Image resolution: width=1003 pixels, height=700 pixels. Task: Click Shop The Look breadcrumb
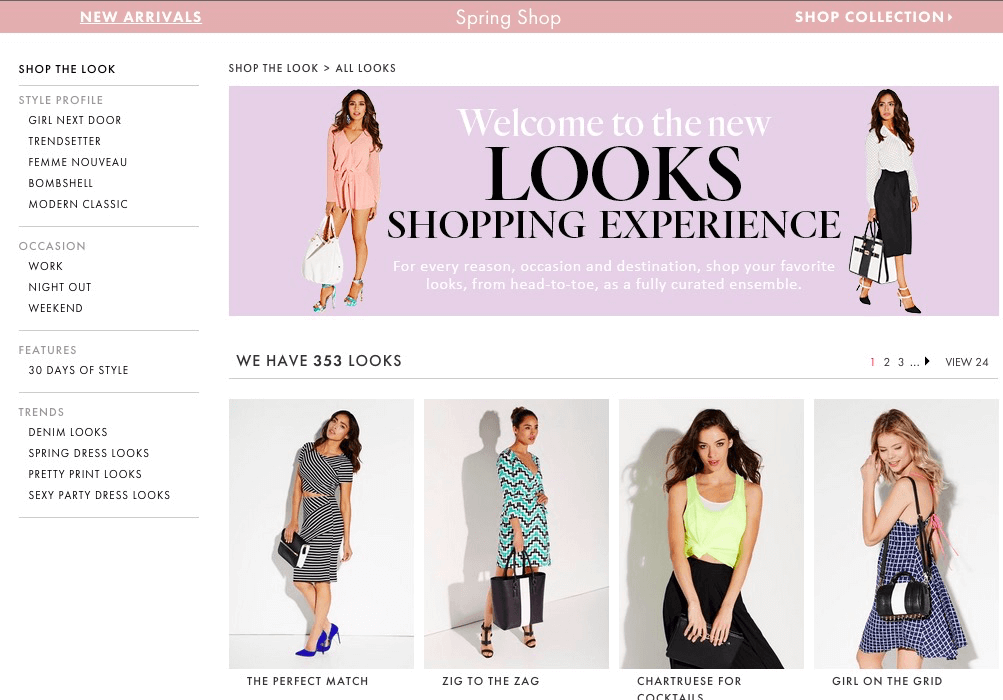click(x=273, y=68)
